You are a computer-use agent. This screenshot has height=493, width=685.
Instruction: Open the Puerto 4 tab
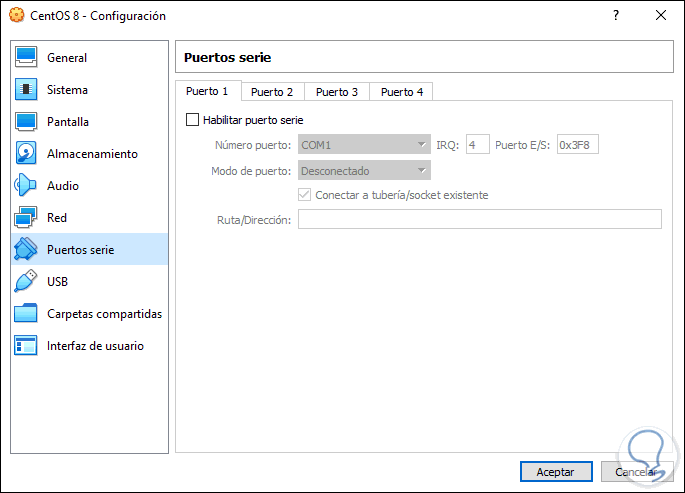(x=401, y=92)
